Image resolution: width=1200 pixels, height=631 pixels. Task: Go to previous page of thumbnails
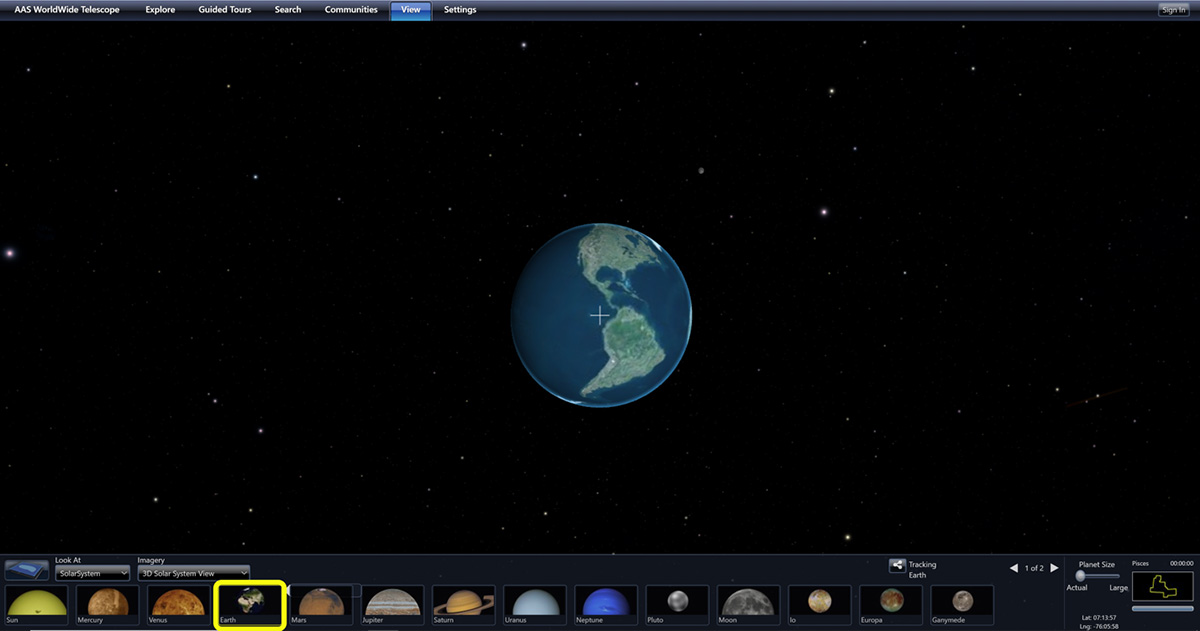coord(1014,568)
